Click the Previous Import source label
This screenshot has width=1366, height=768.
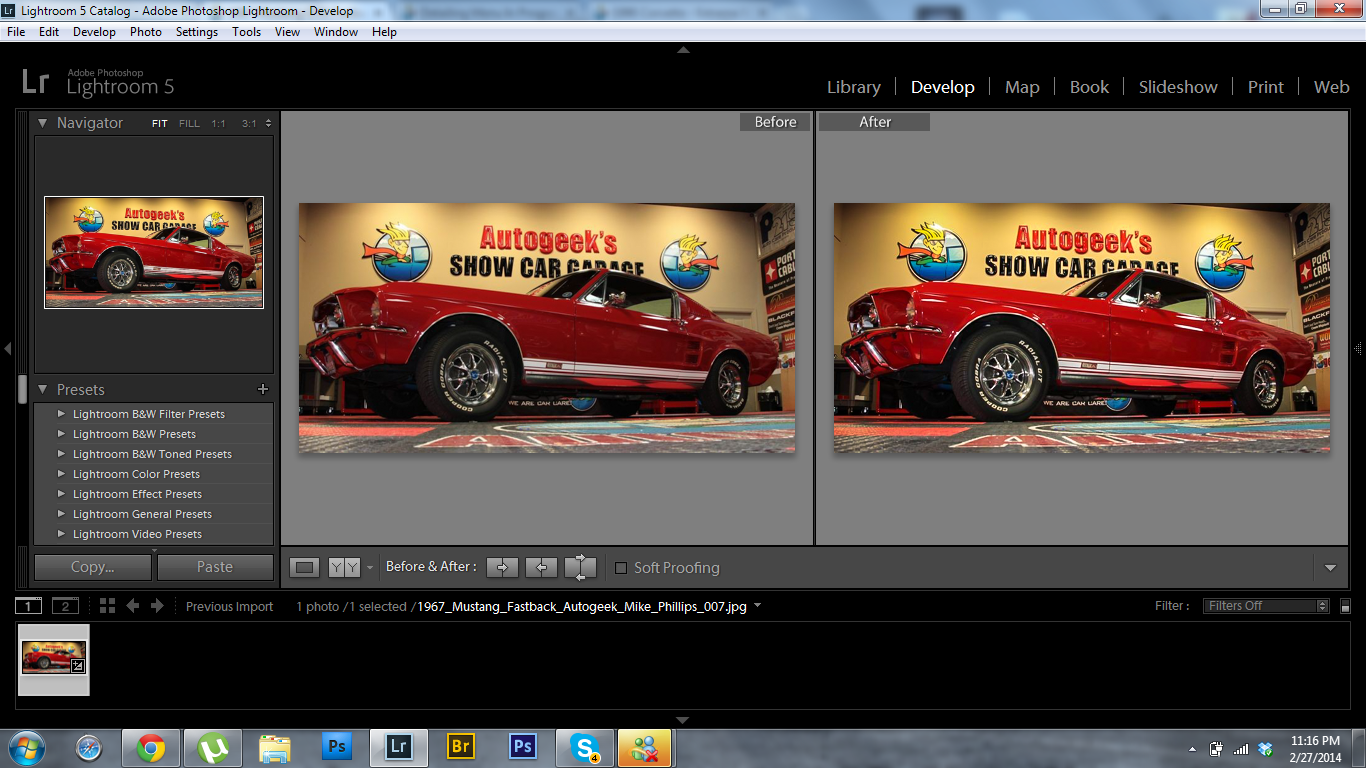click(x=229, y=606)
